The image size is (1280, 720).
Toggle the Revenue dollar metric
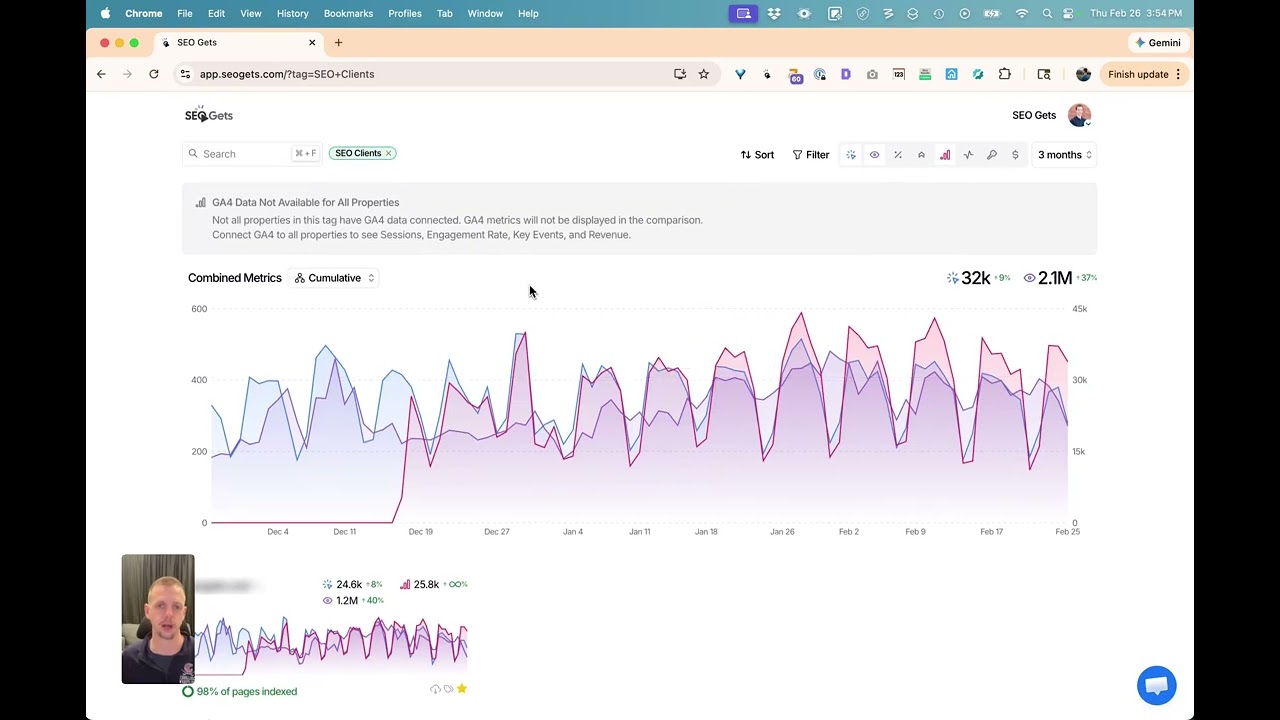pos(1015,155)
